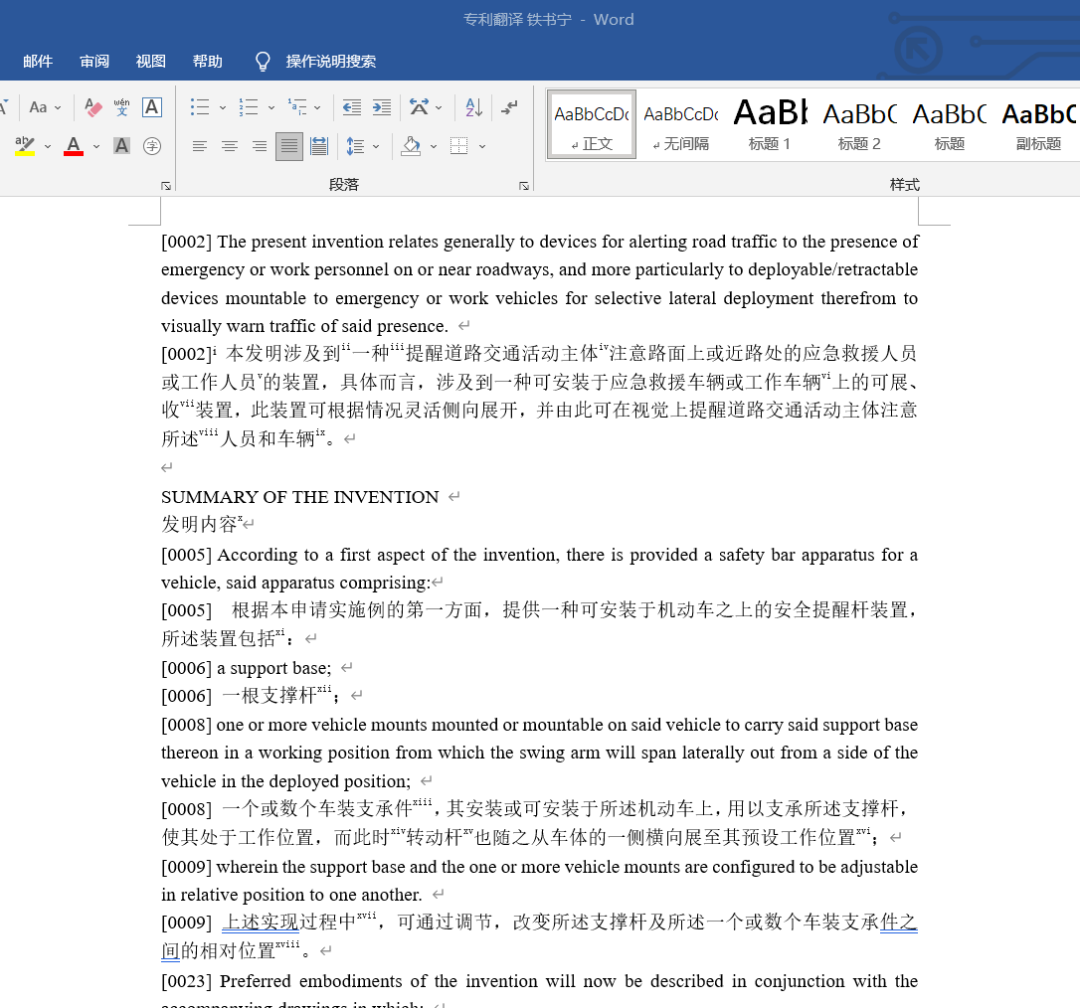
Task: Switch to the 视图 (View) tab
Action: (151, 61)
